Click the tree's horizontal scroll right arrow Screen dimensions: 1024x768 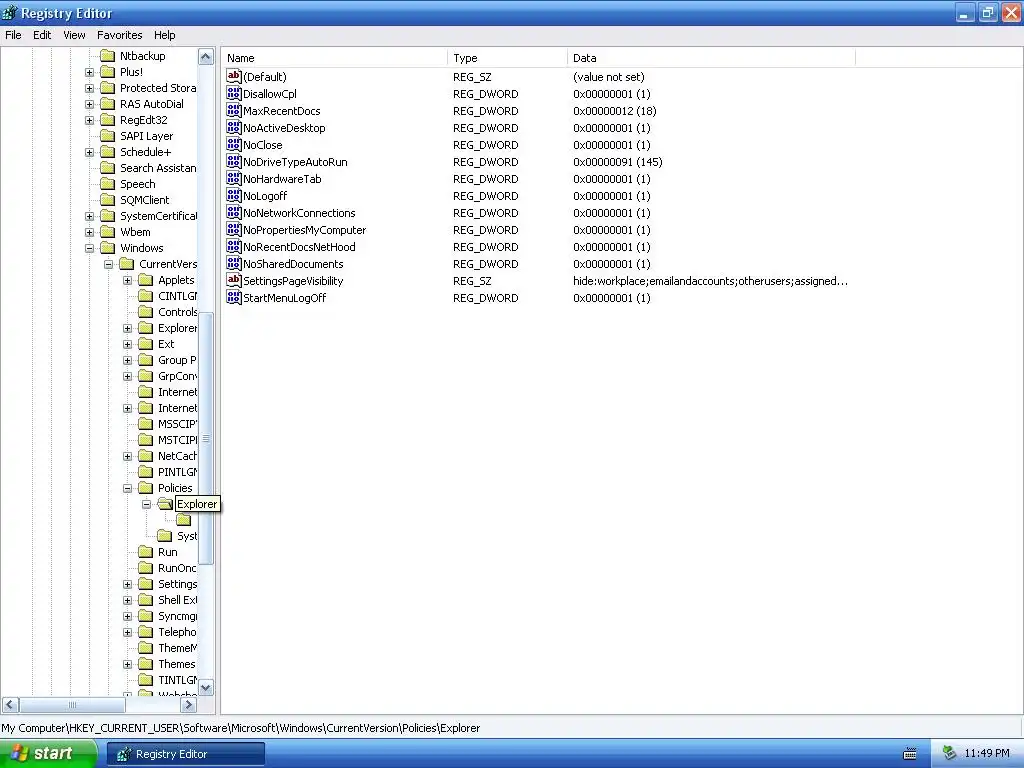pos(189,705)
